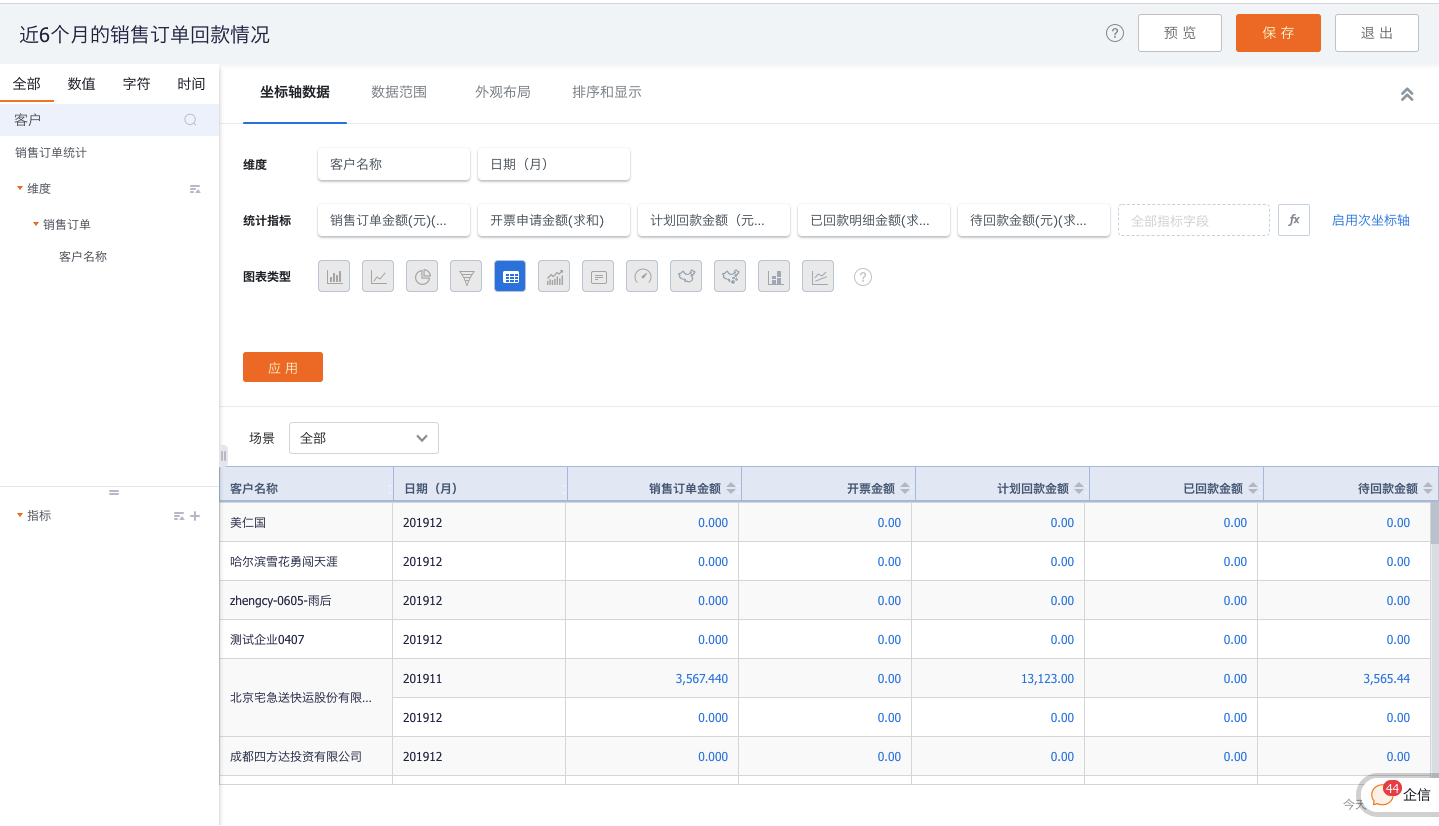Open the 待回款金额(元) metric chip
Viewport: 1439px width, 826px height.
pyautogui.click(x=1034, y=220)
